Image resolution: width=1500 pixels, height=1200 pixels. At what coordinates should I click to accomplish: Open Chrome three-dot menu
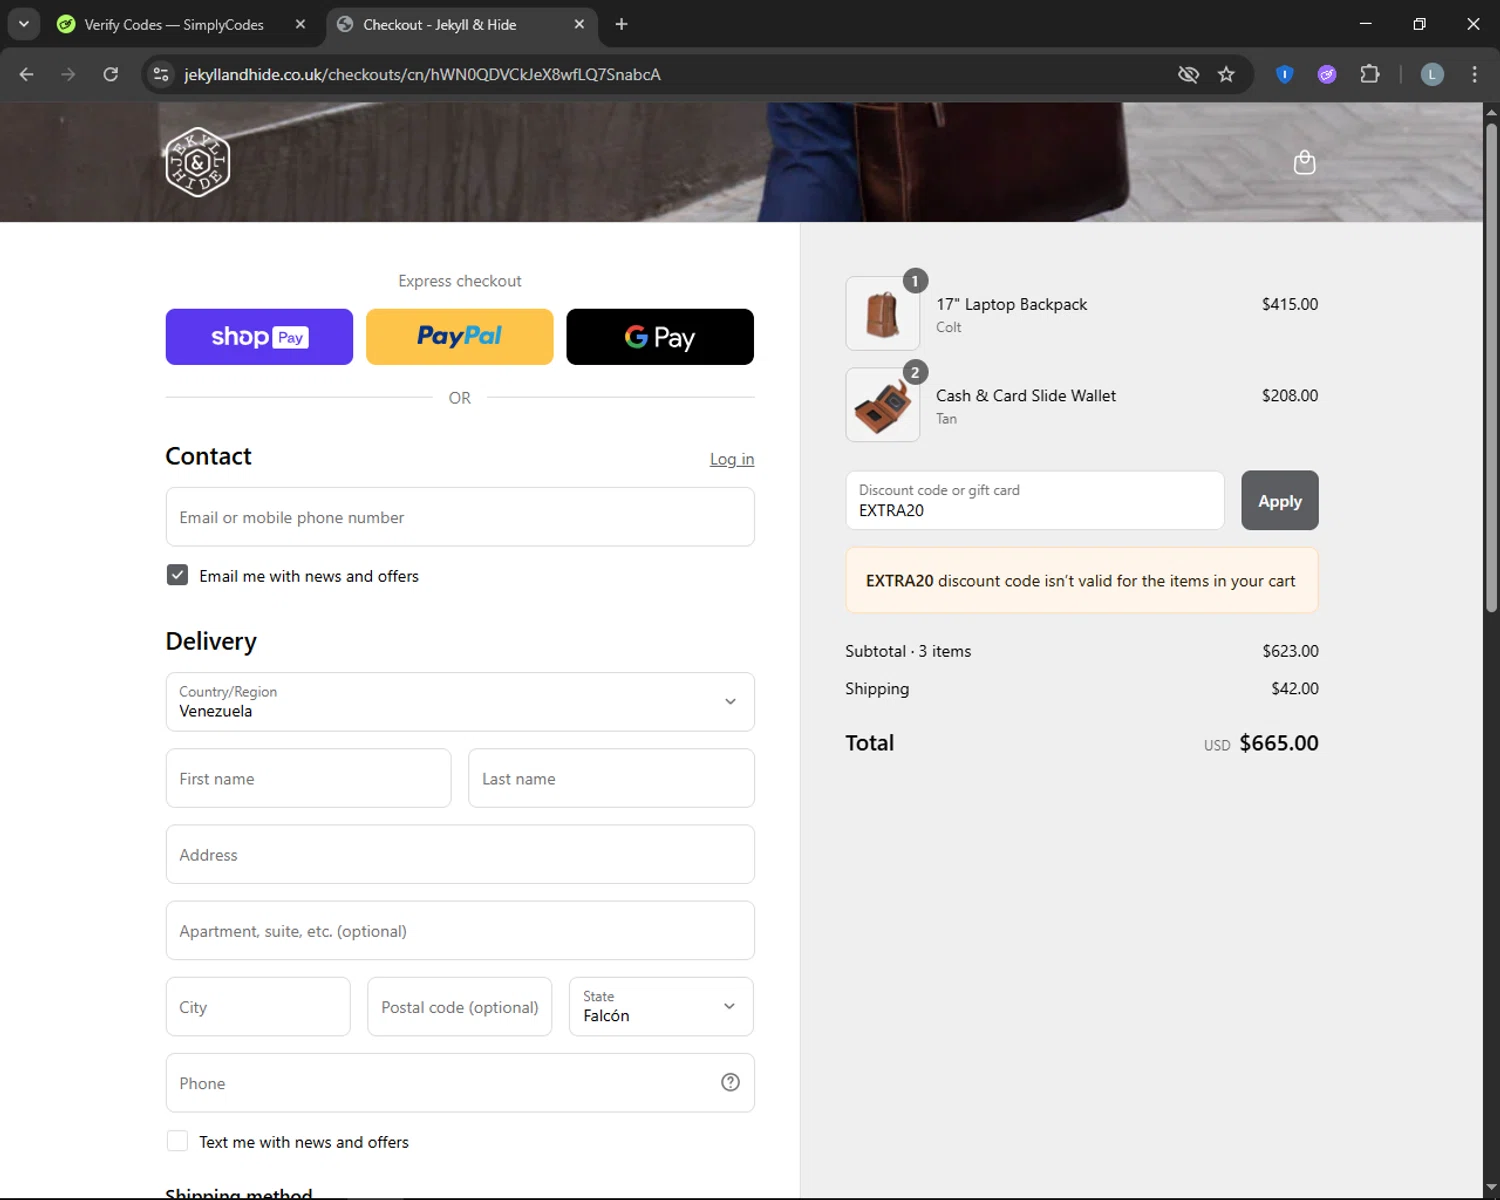tap(1474, 74)
